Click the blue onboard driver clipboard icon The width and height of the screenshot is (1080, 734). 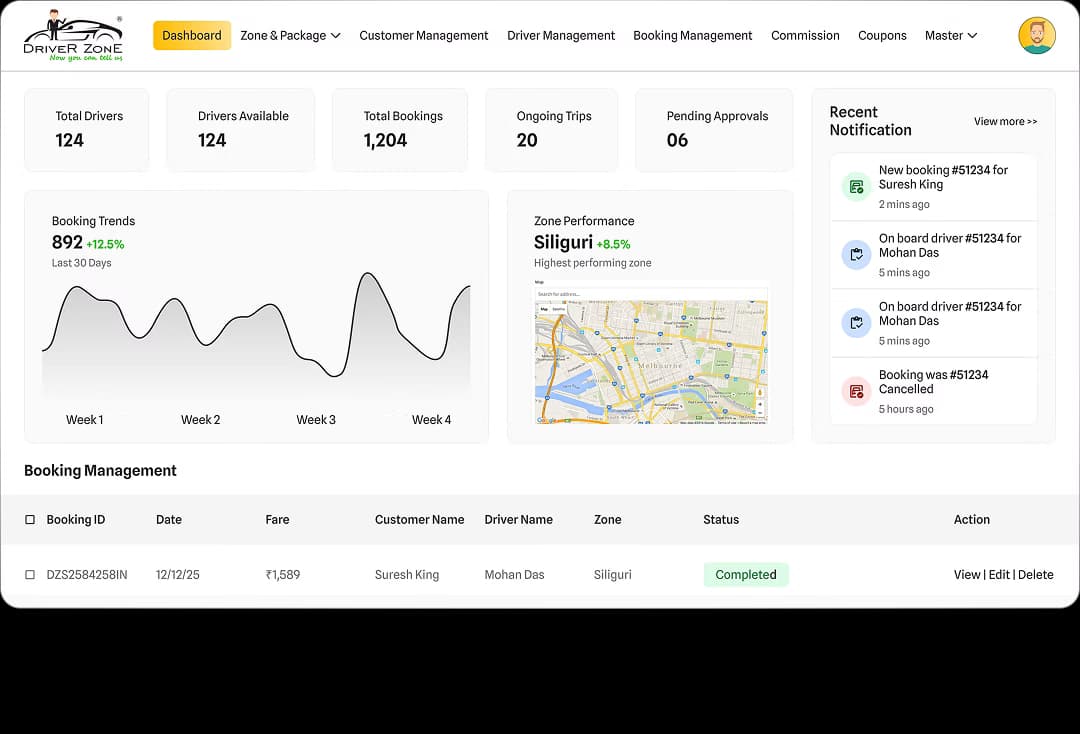855,254
